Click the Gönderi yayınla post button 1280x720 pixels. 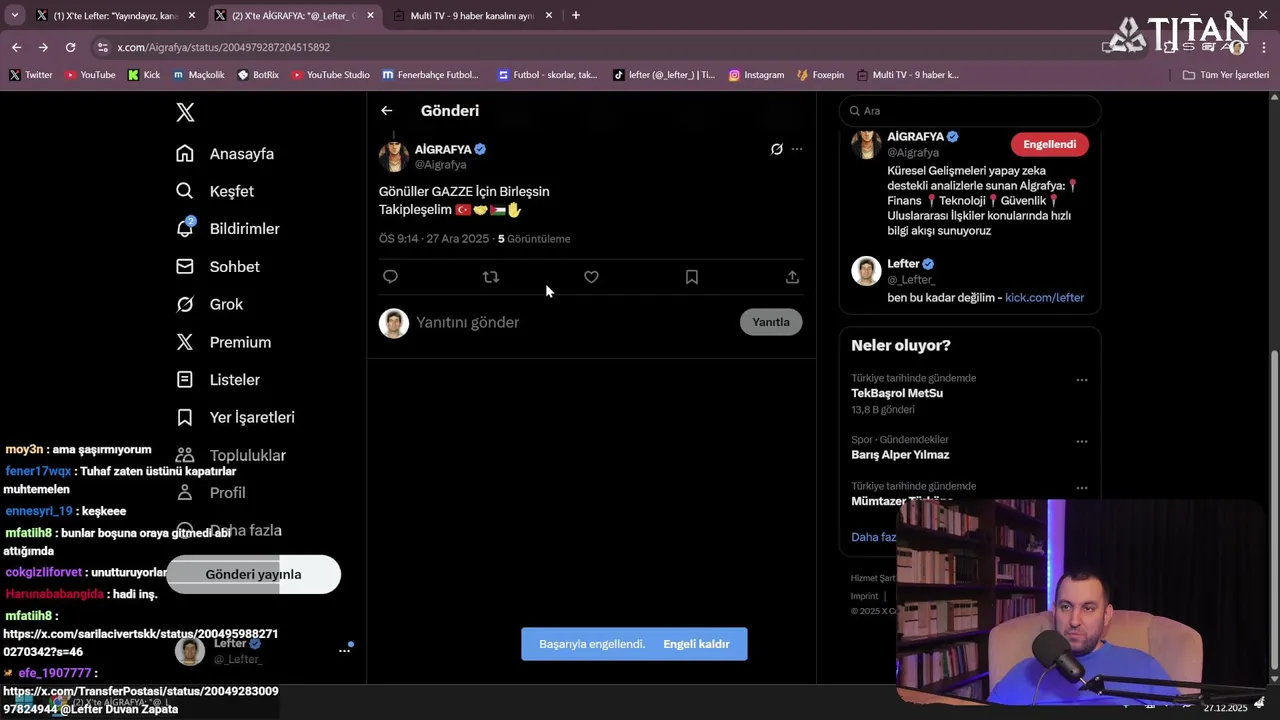[x=253, y=575]
